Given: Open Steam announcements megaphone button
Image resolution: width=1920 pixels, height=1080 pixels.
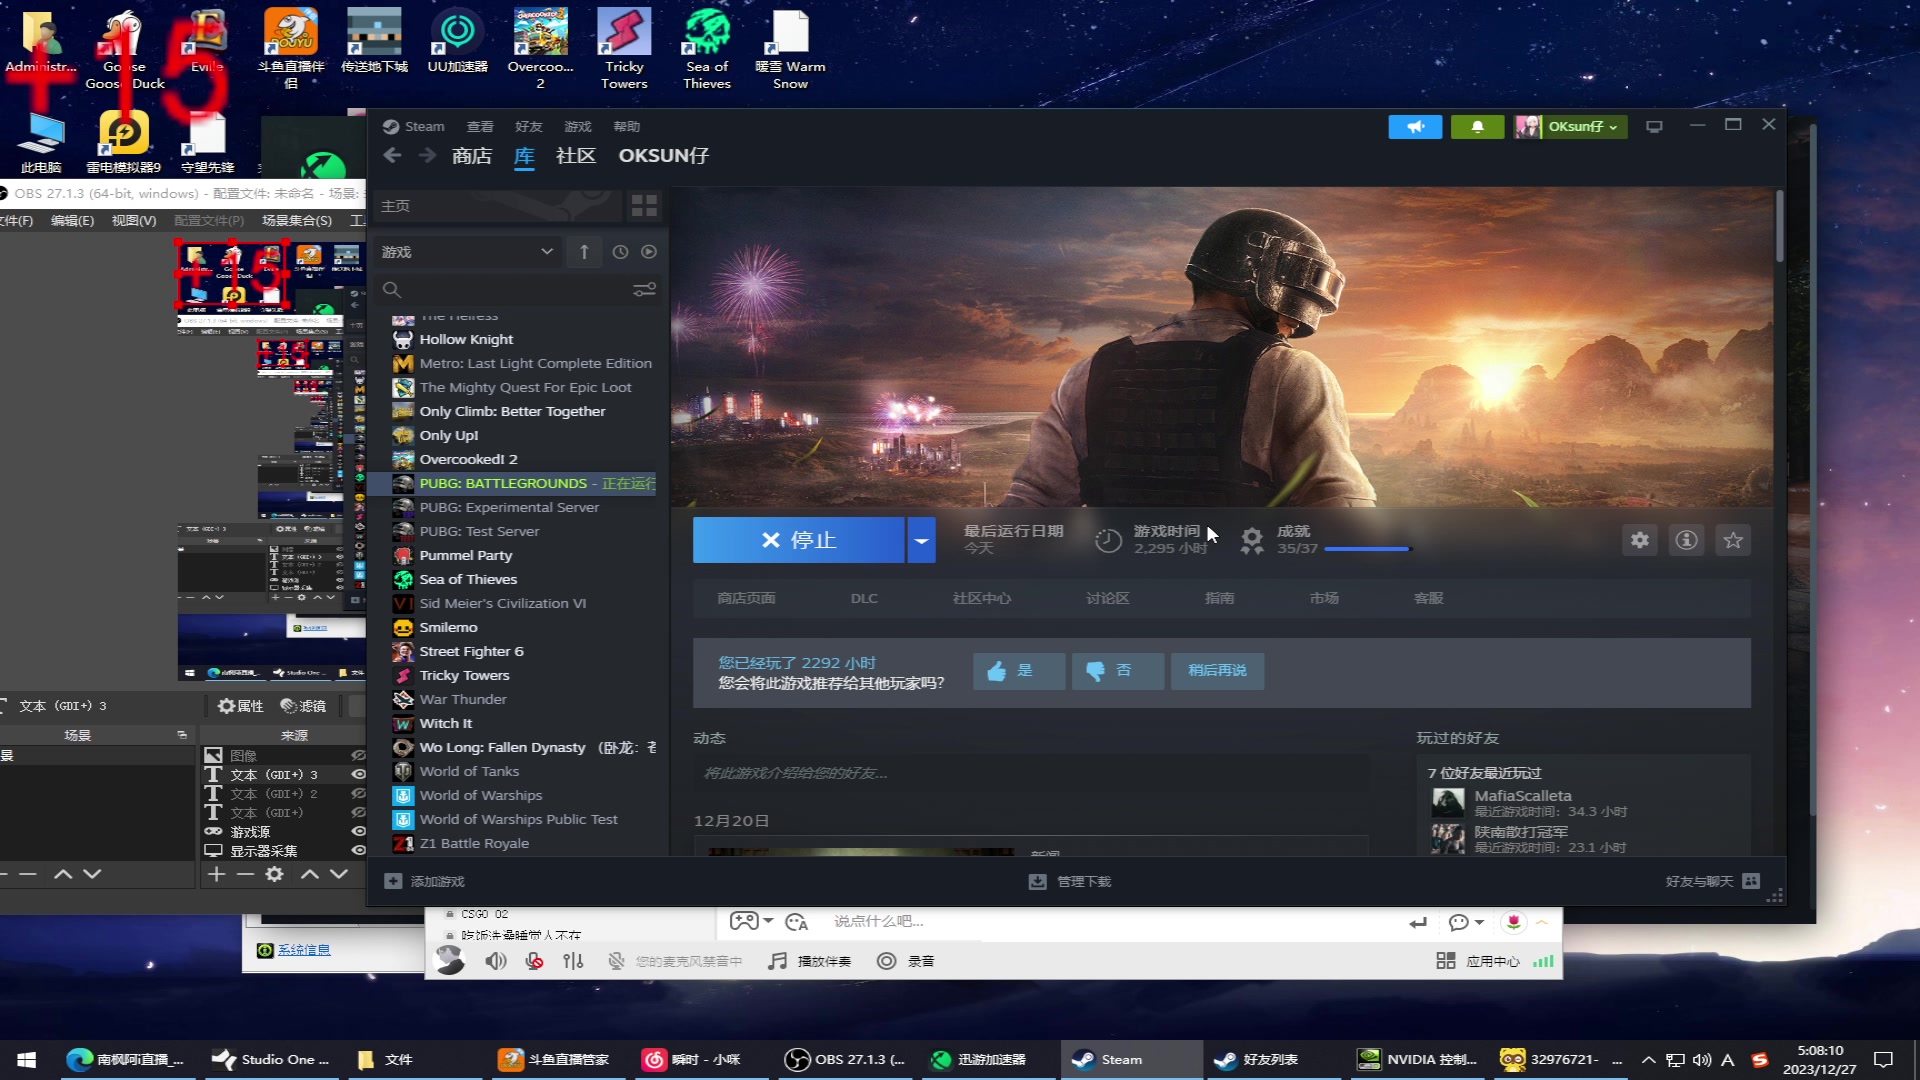Looking at the screenshot, I should point(1415,127).
